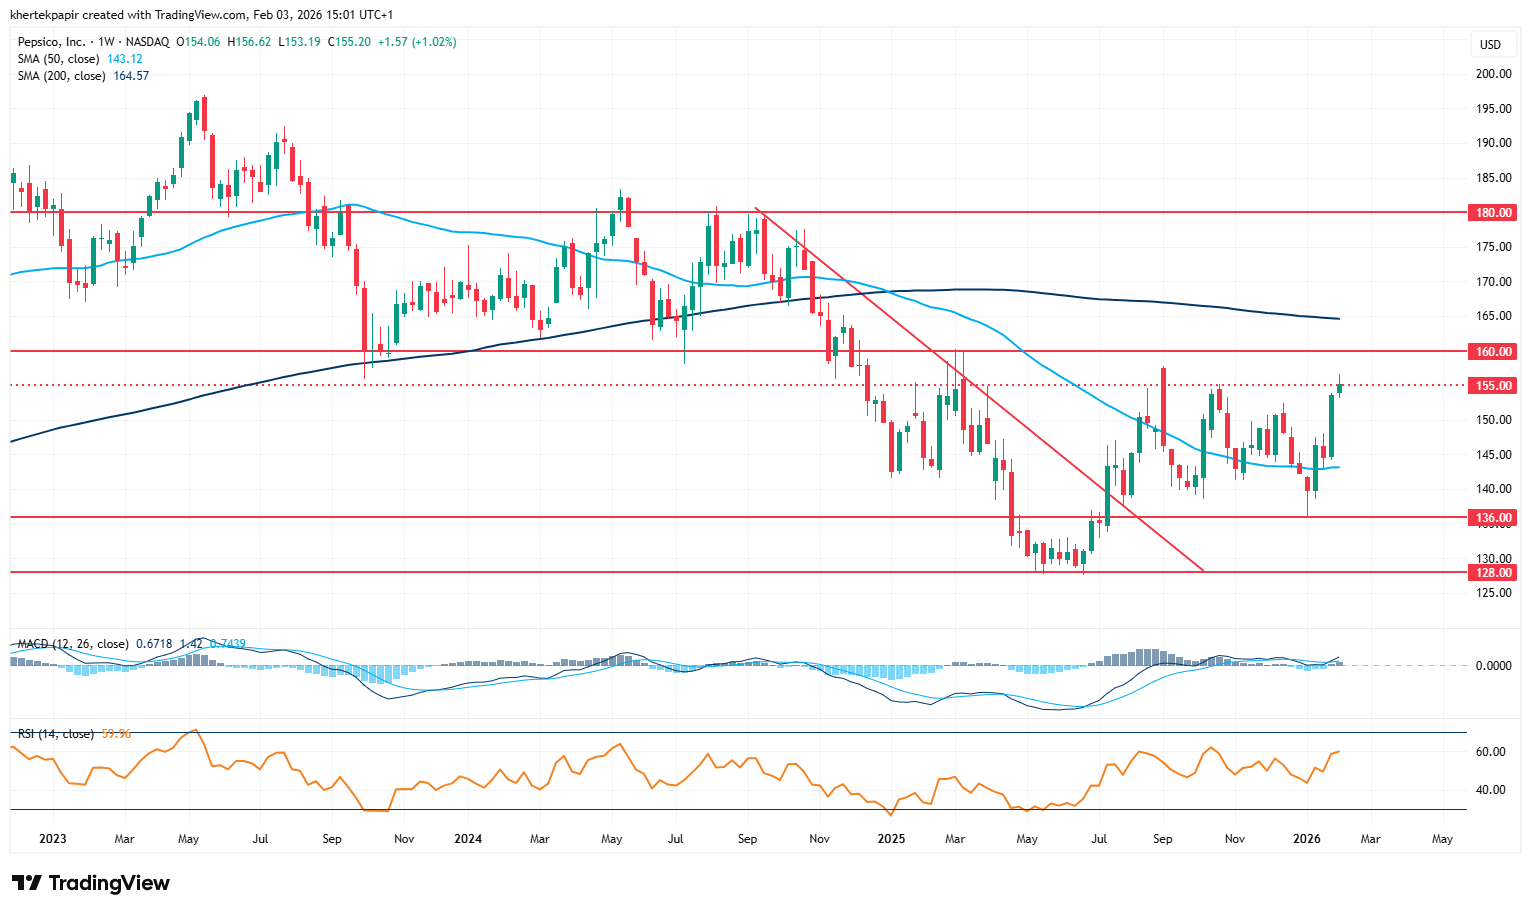Click the 60.00 RSI scale label

1492,752
